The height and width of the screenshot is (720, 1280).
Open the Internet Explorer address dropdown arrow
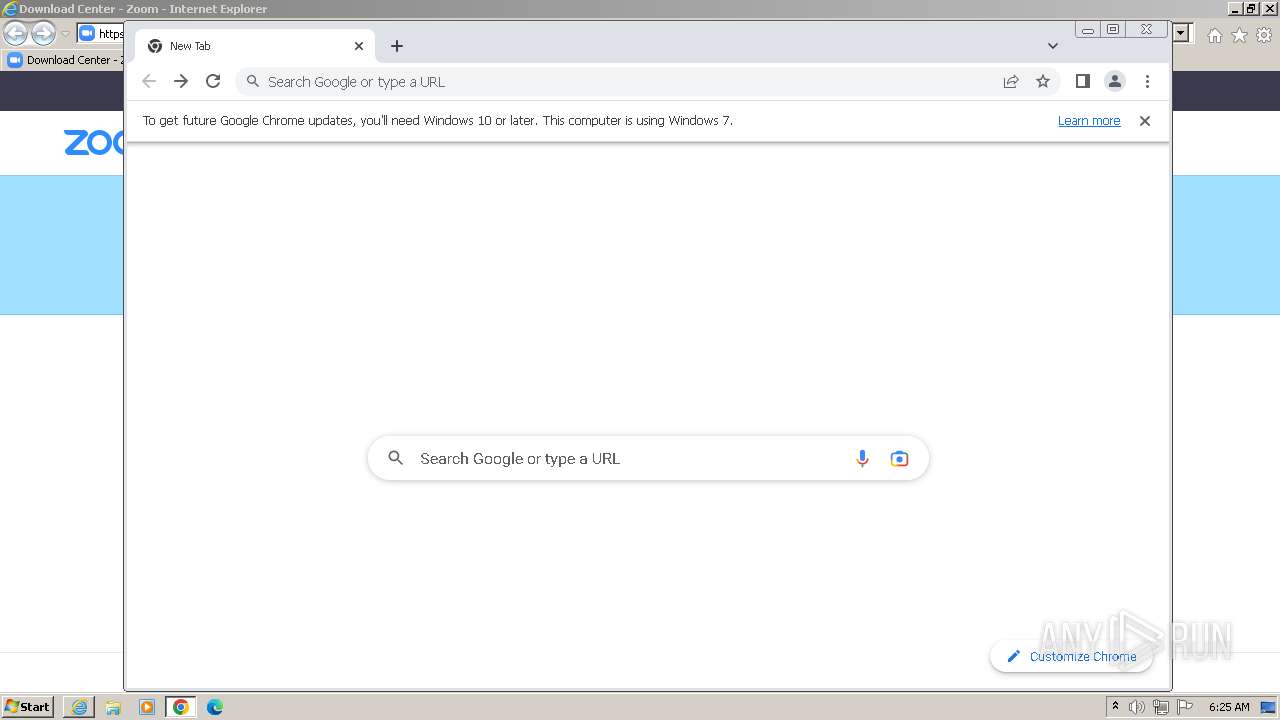coord(1181,33)
